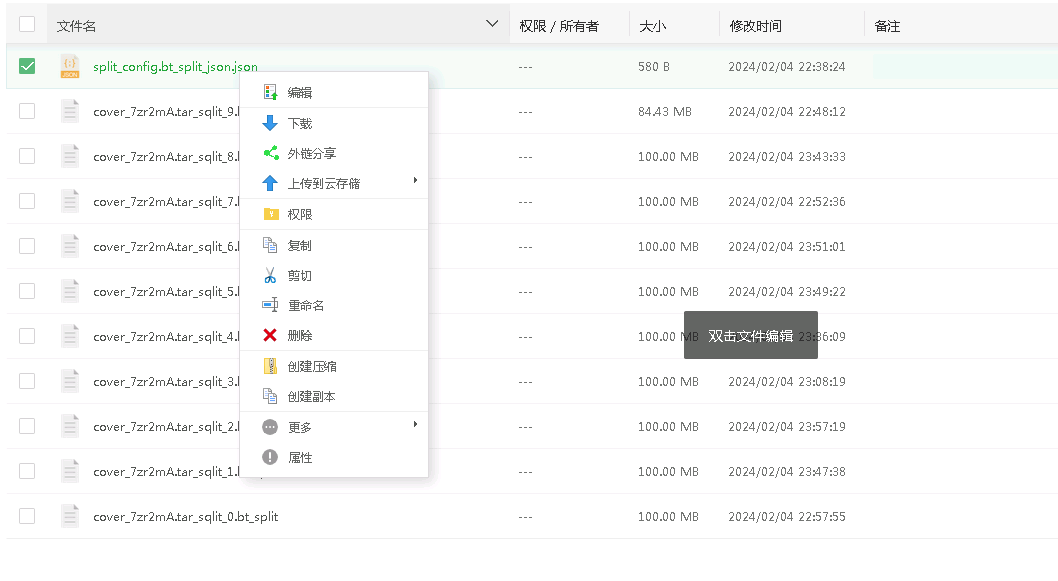Click the 2024/02/04 23:57:19 timestamp
The image size is (1058, 581).
point(787,426)
